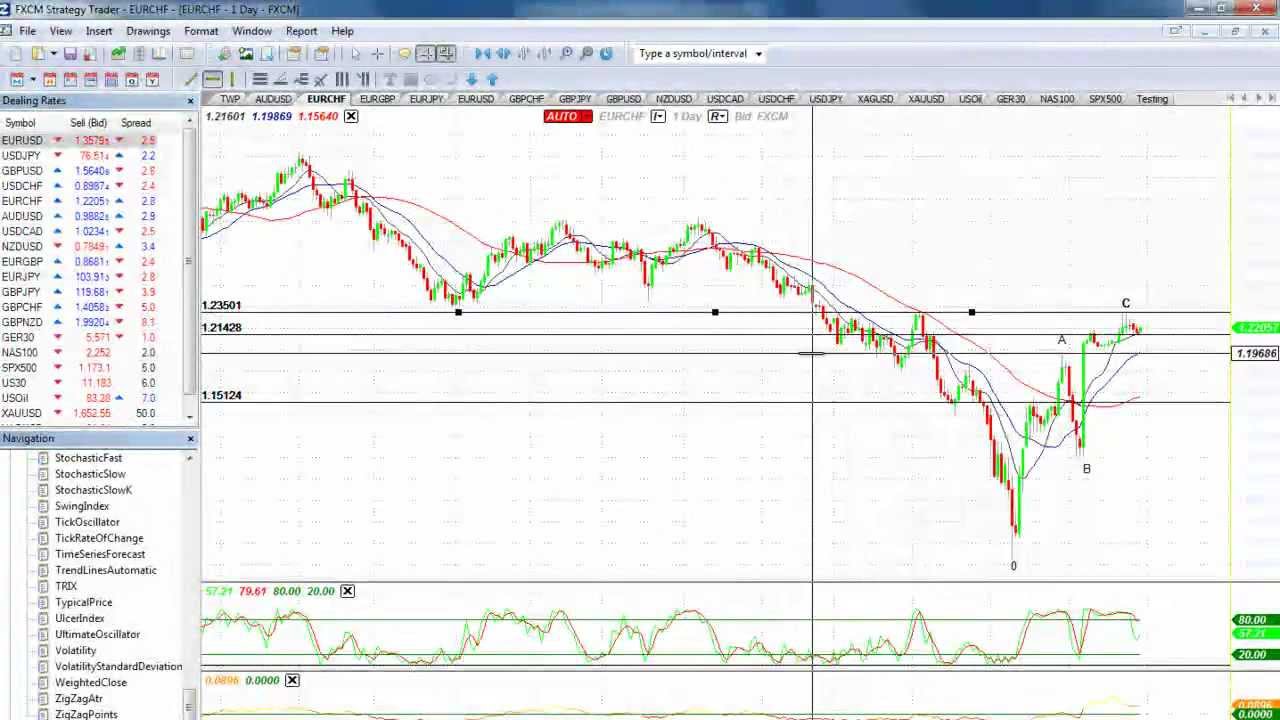
Task: Open the Insert menu
Action: point(99,31)
